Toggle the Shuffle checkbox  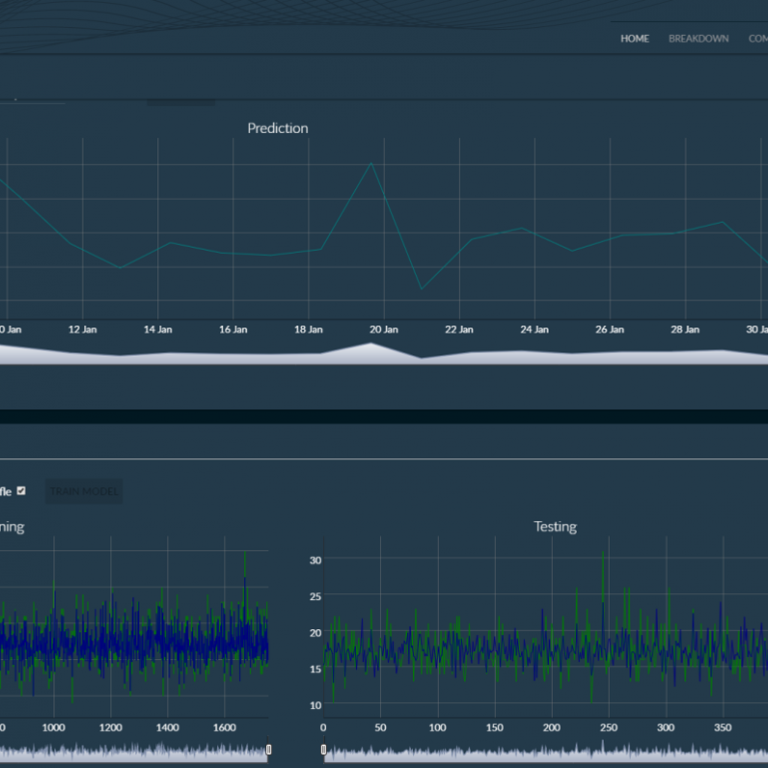click(x=21, y=491)
